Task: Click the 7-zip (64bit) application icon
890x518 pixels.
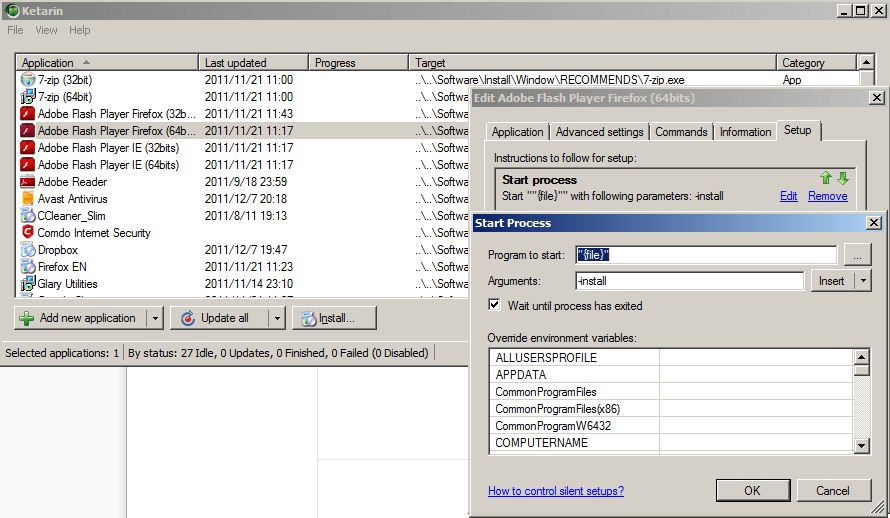Action: pos(28,96)
